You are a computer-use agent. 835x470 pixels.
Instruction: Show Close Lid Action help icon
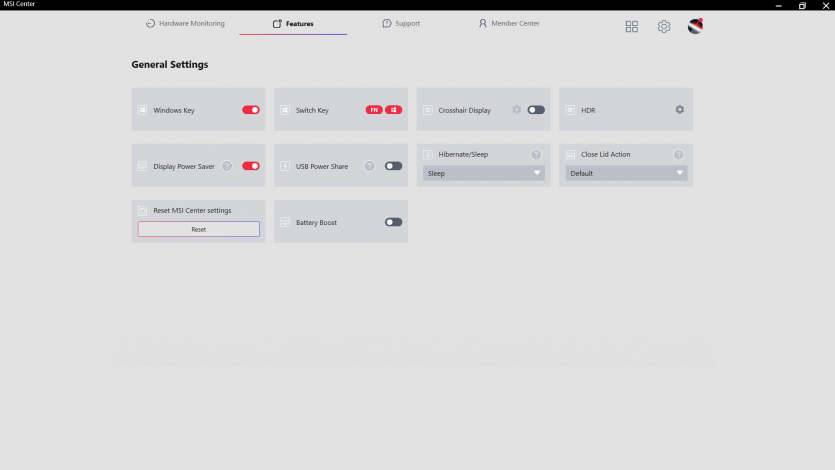(679, 155)
